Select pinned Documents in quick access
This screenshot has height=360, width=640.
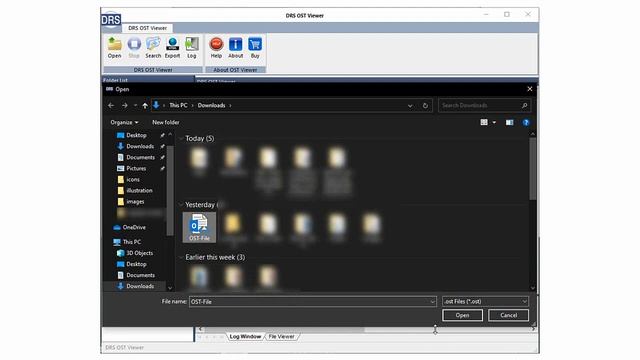[140, 157]
